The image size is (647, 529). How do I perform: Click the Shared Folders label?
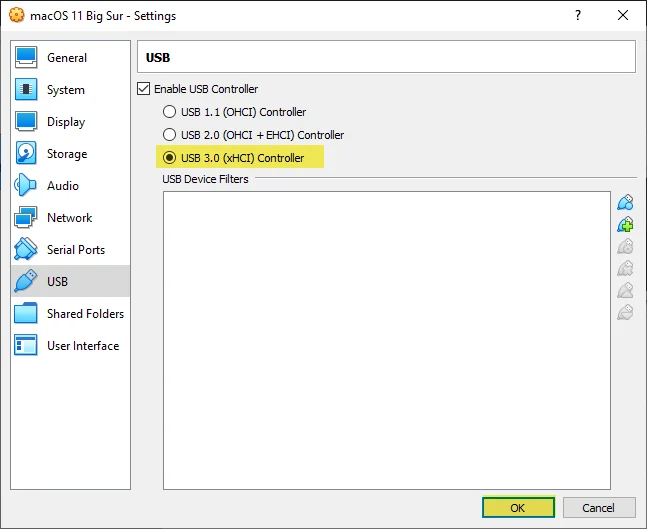pyautogui.click(x=85, y=314)
